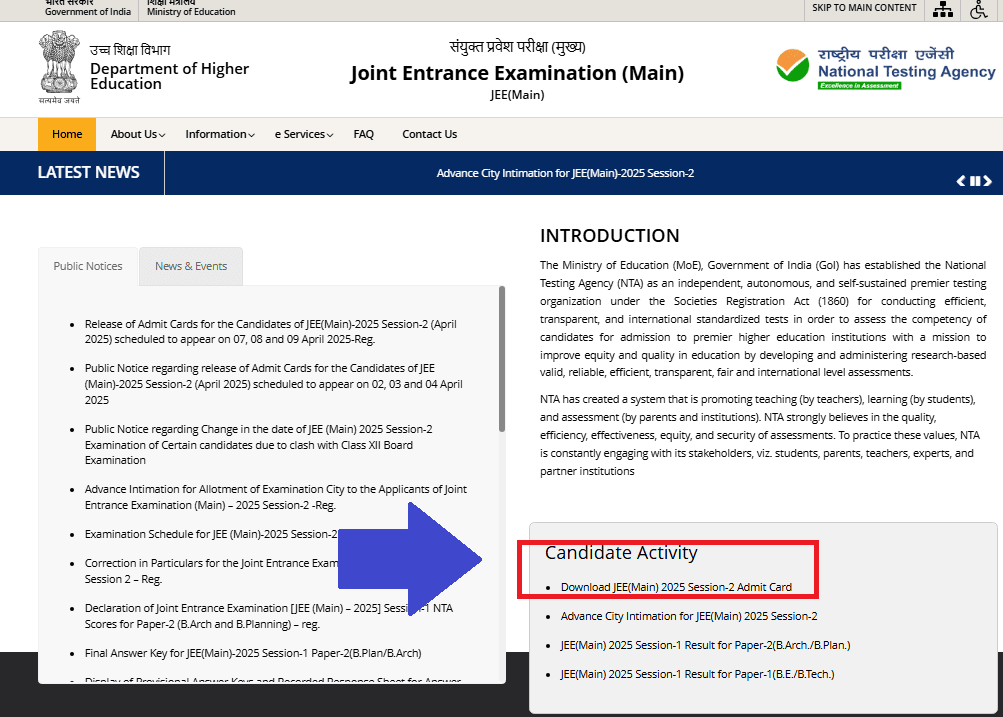Click the Government of India emblem
1003x717 pixels.
click(x=58, y=63)
